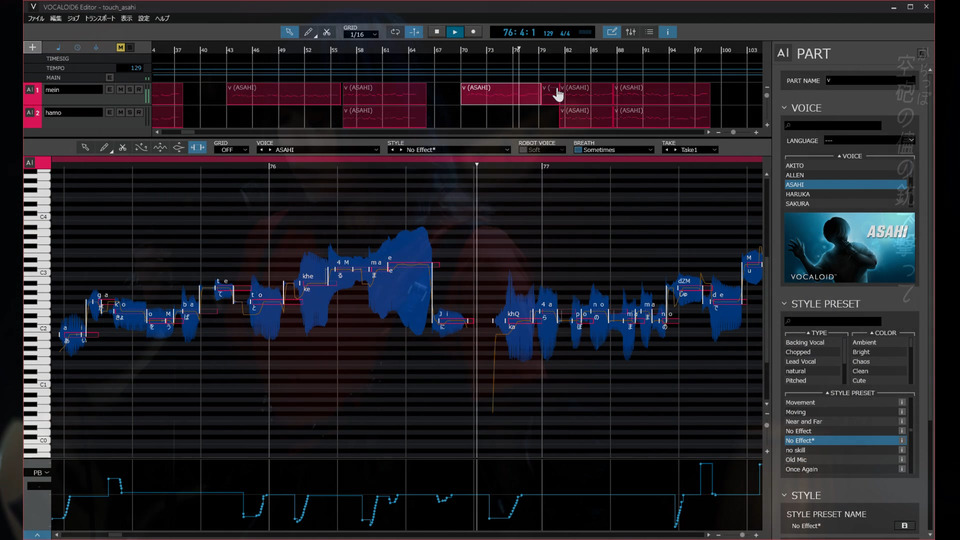Start playback with the play button
The width and height of the screenshot is (960, 540).
pyautogui.click(x=455, y=32)
